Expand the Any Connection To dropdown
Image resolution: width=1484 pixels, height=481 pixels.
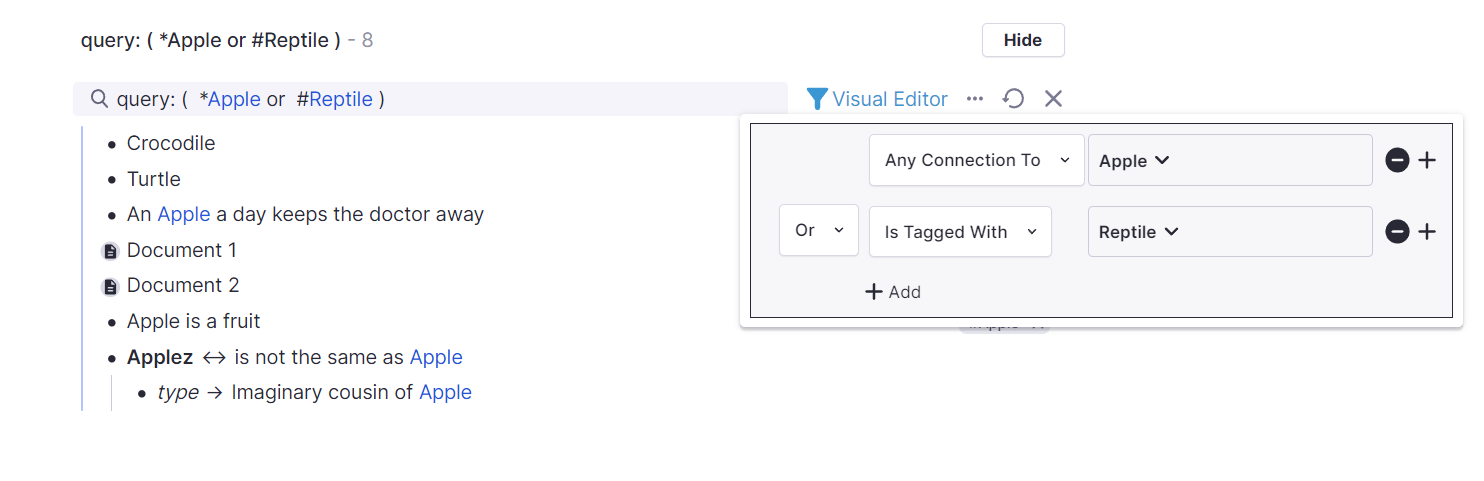point(976,160)
